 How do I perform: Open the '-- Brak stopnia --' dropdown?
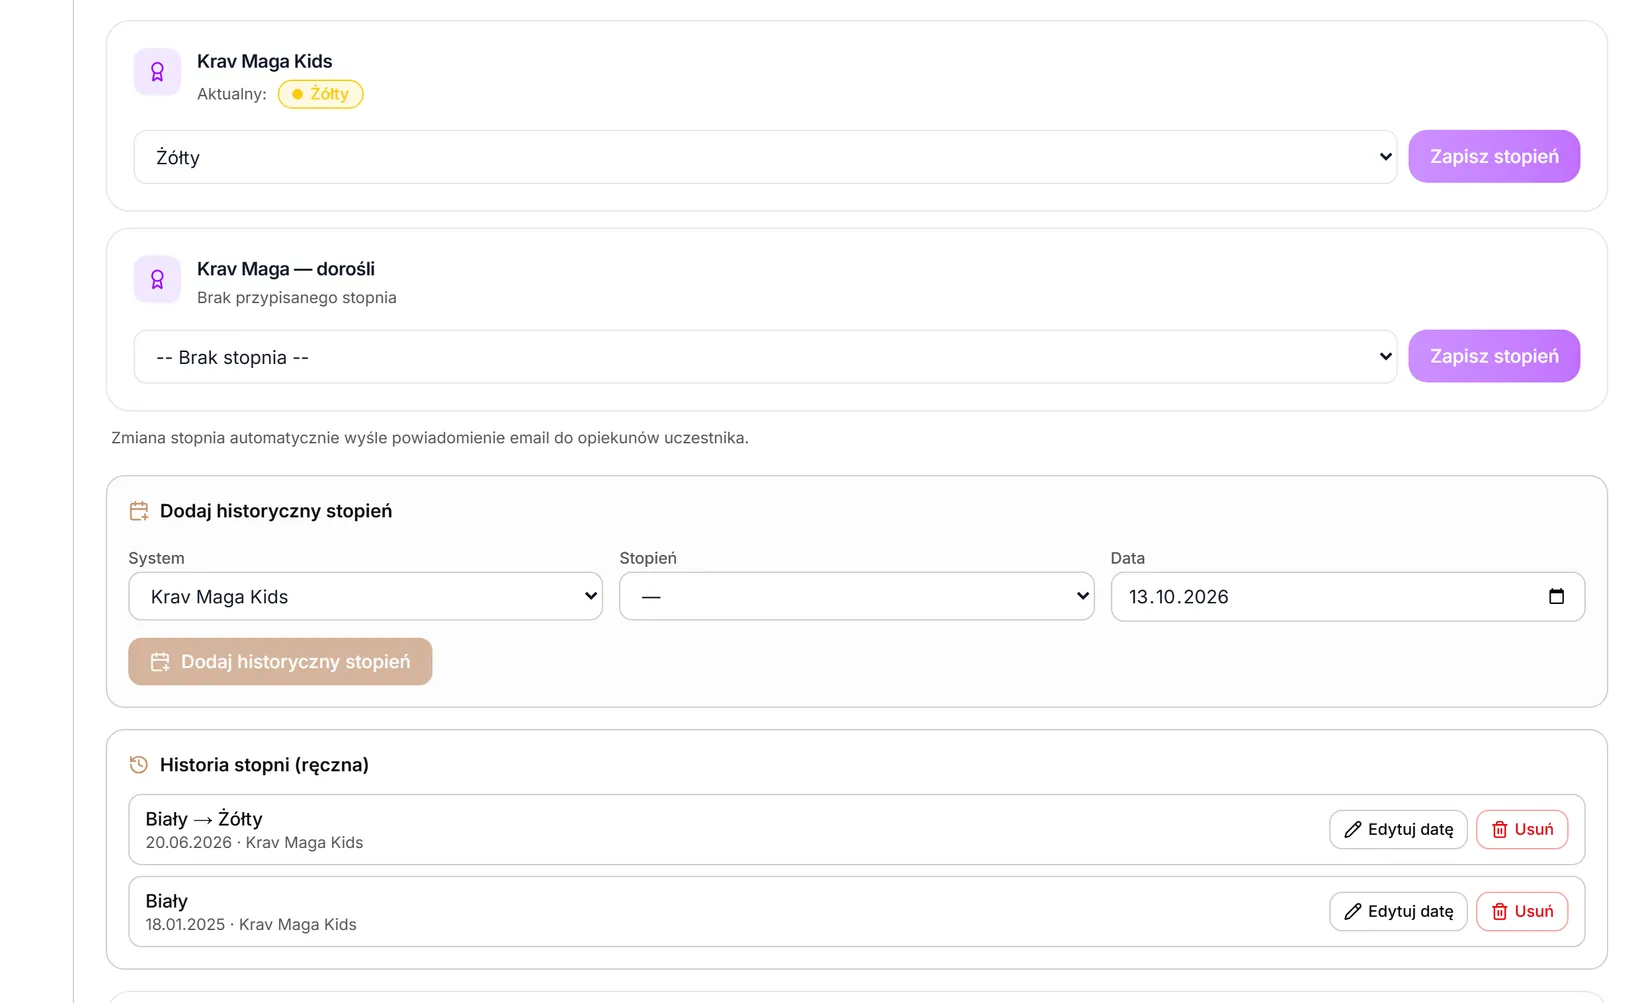pyautogui.click(x=765, y=357)
